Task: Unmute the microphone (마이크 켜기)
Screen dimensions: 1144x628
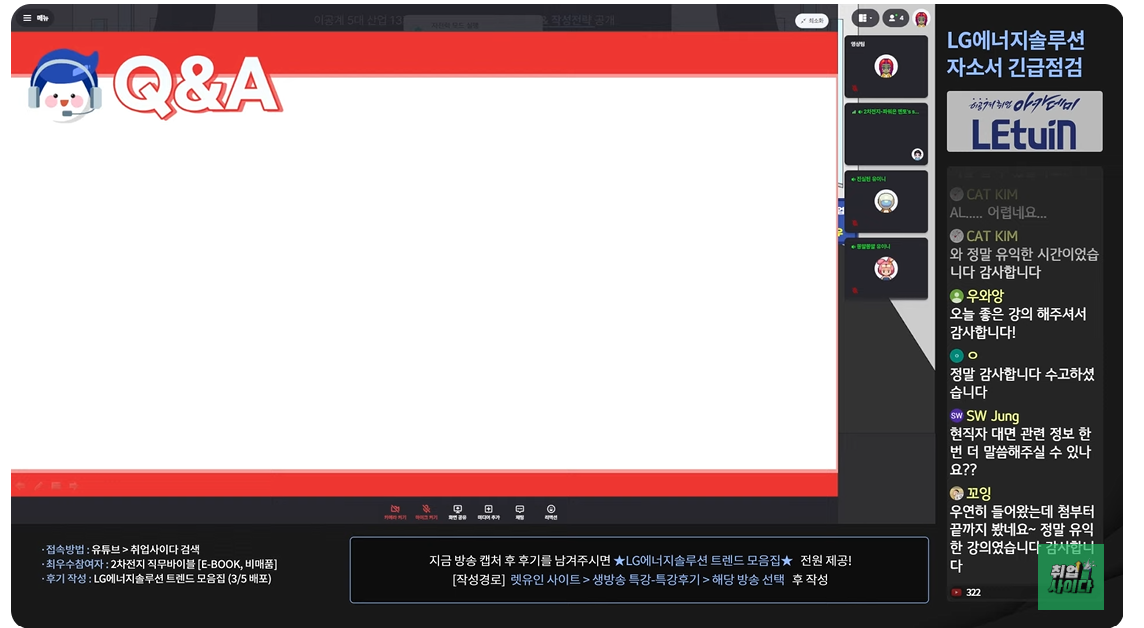Action: [426, 512]
